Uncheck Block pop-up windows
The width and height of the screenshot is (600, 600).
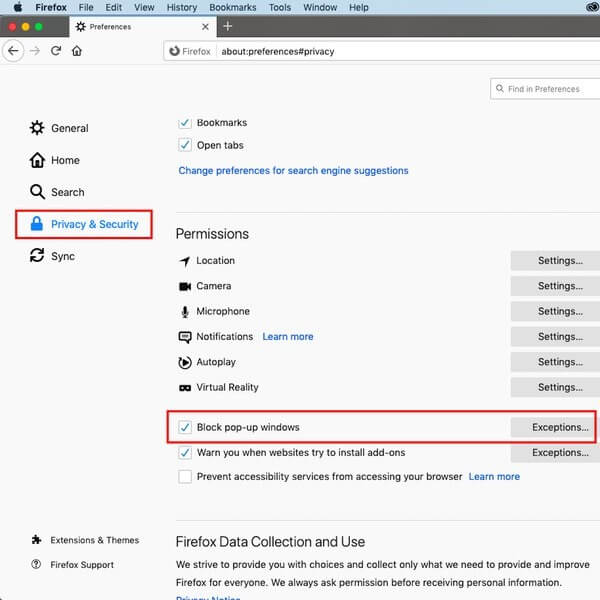pos(184,427)
